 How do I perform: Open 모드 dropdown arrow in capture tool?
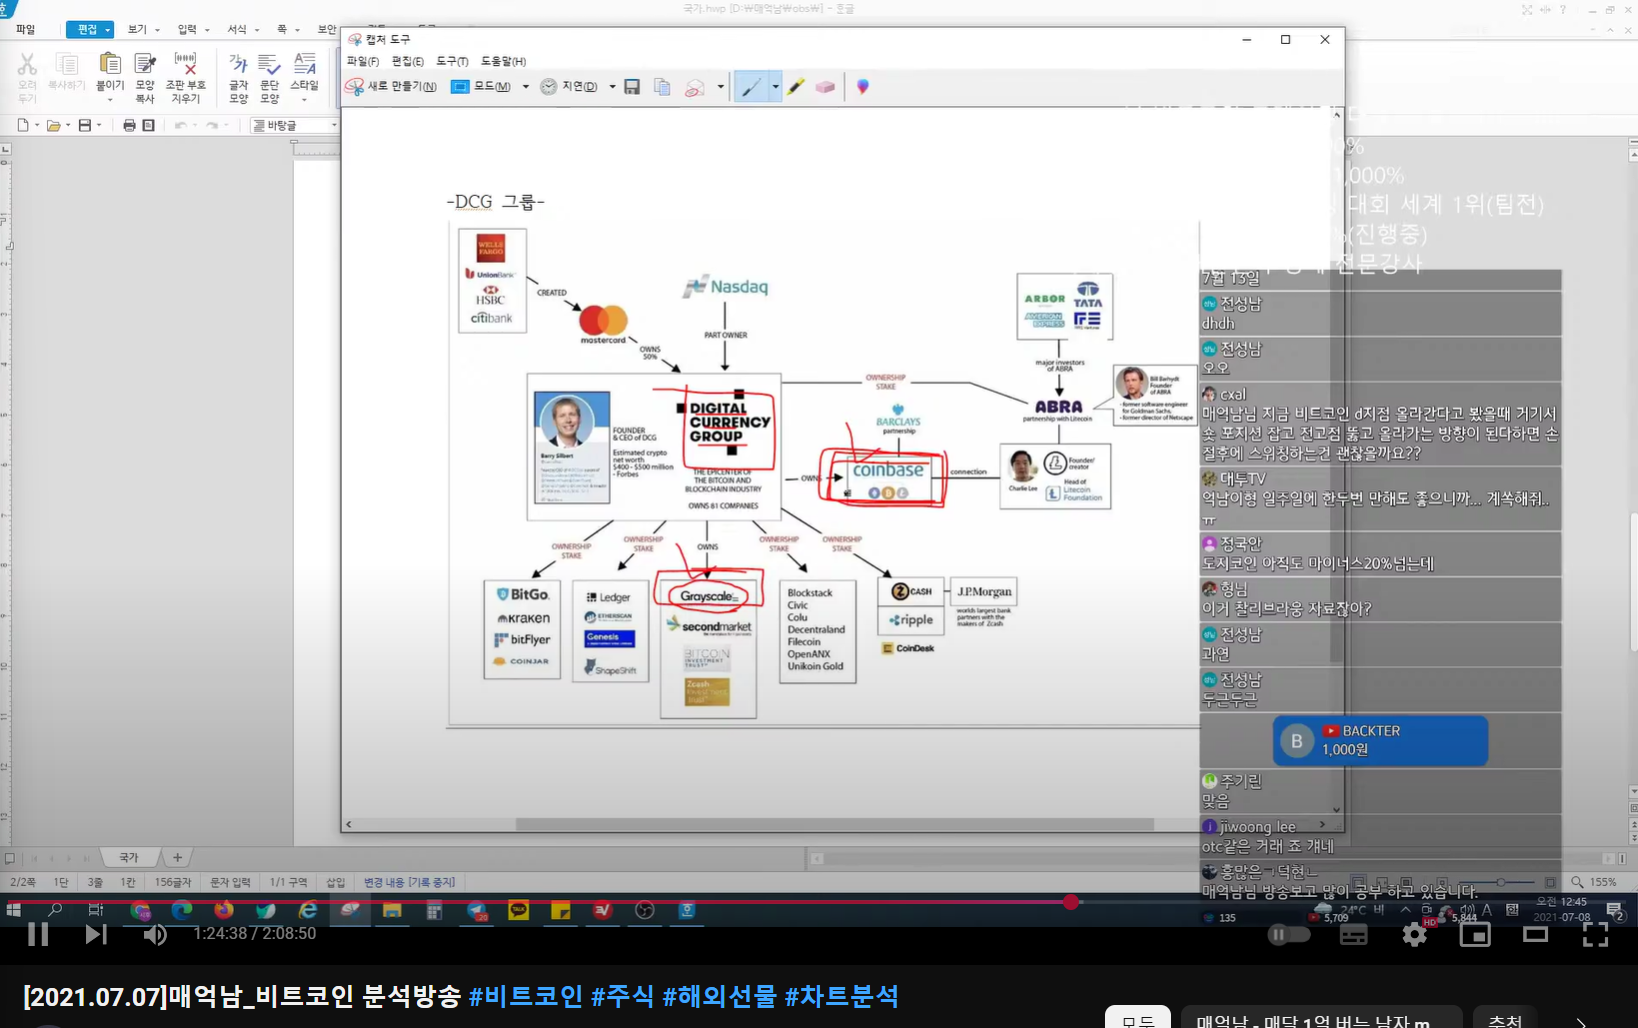pyautogui.click(x=525, y=87)
